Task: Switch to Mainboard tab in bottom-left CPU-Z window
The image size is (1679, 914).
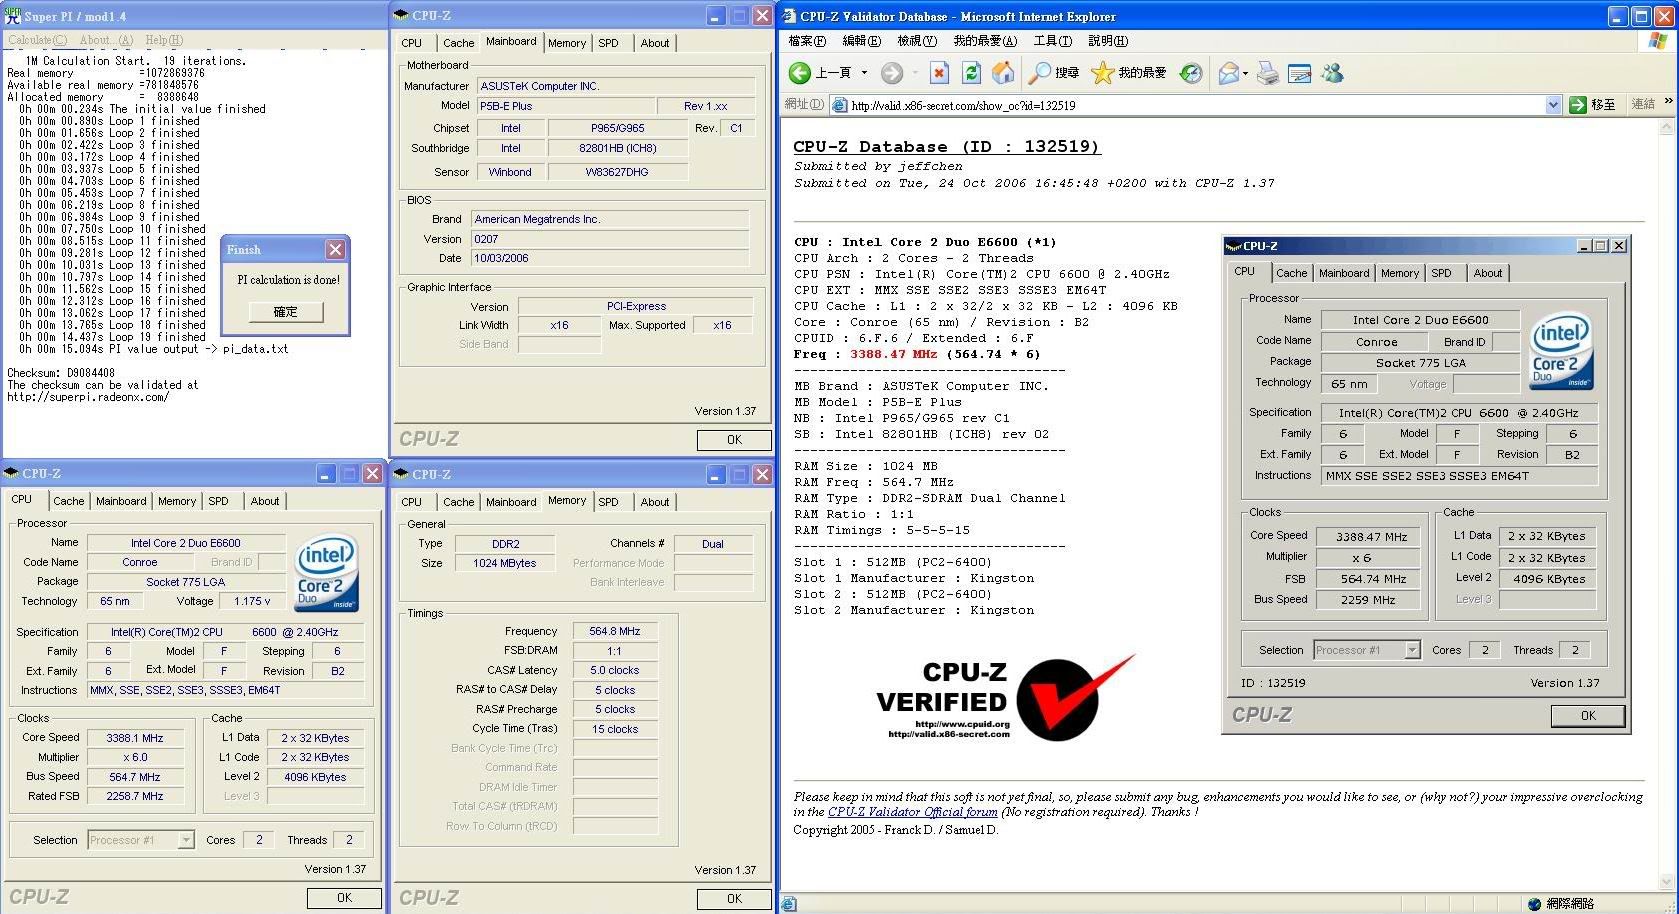Action: (x=121, y=501)
